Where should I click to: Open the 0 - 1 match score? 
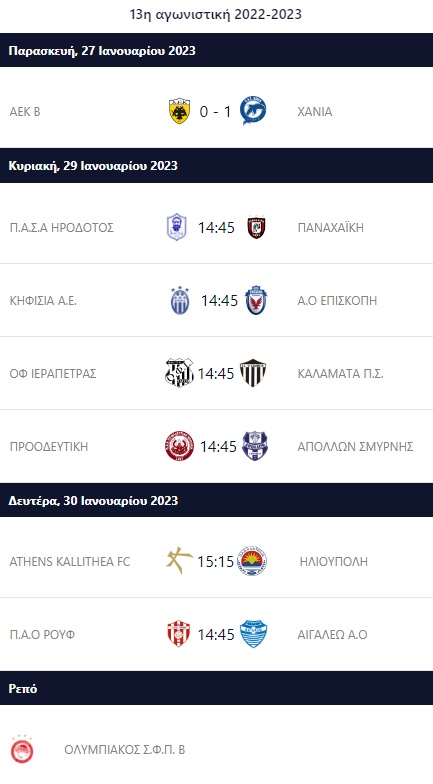(216, 112)
